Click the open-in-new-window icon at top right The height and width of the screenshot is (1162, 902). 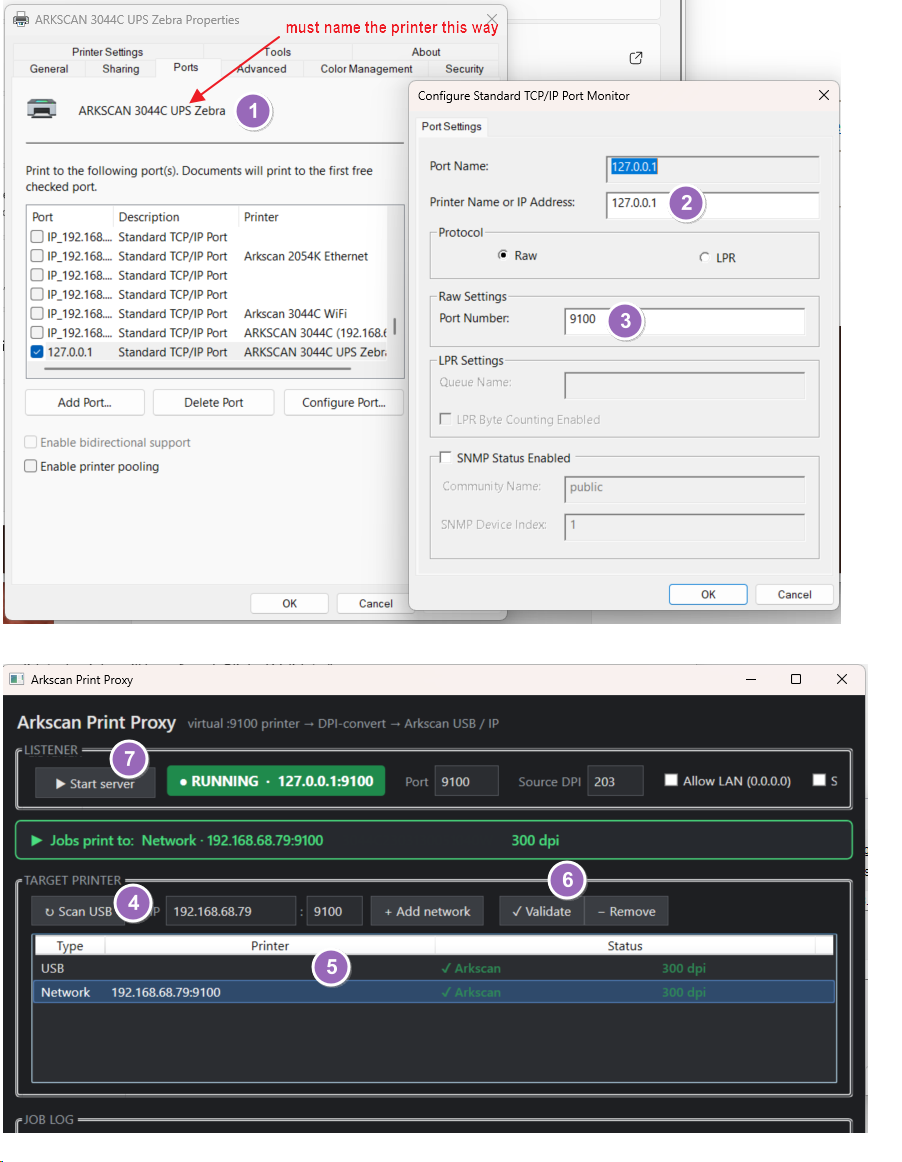636,58
